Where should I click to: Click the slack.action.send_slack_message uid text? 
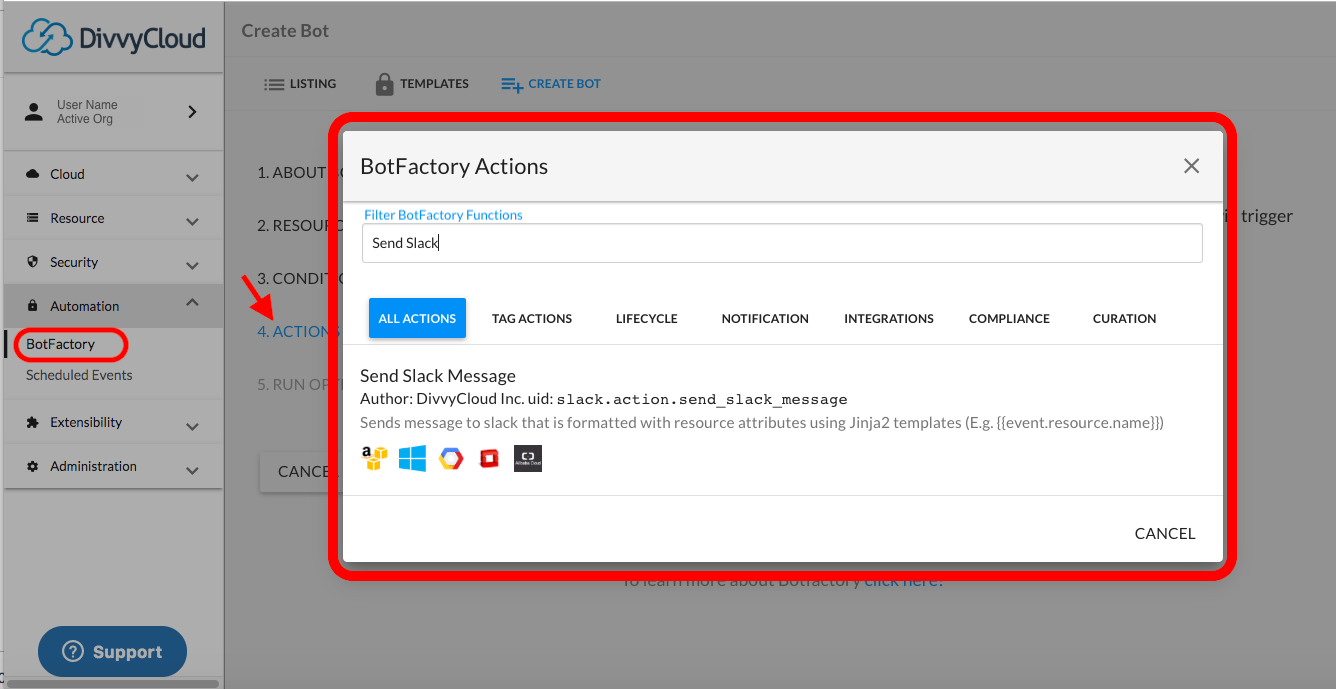(x=702, y=400)
